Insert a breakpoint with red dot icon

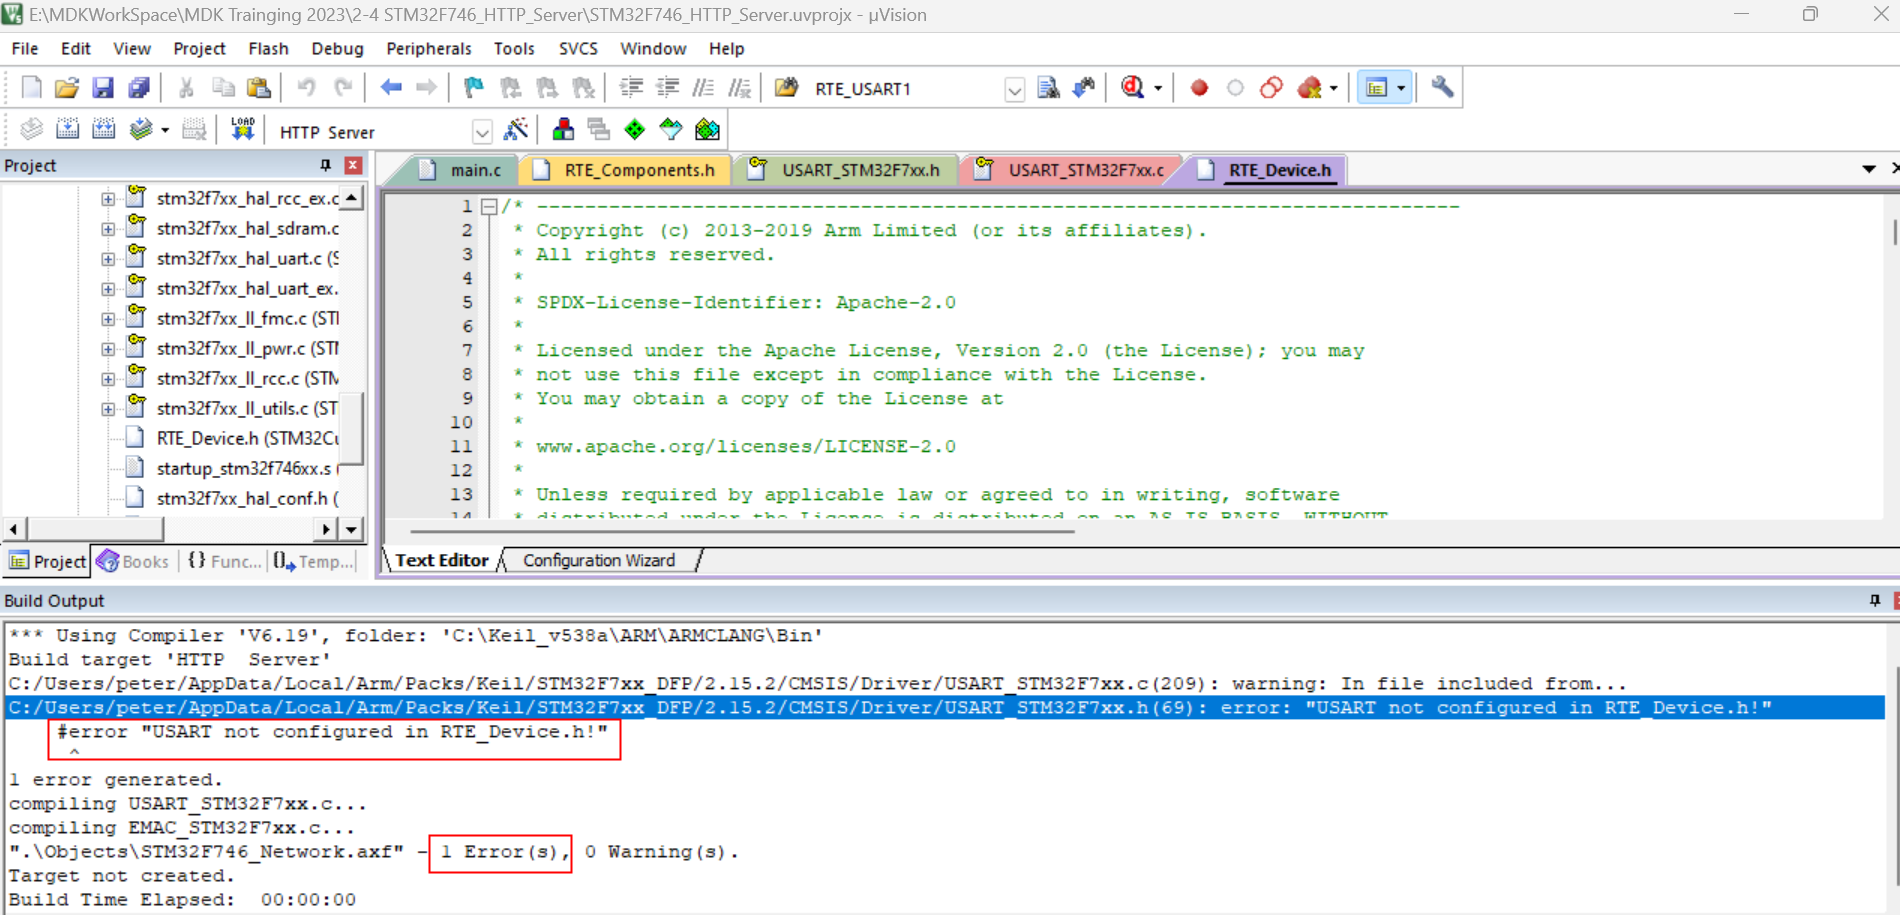(x=1199, y=88)
